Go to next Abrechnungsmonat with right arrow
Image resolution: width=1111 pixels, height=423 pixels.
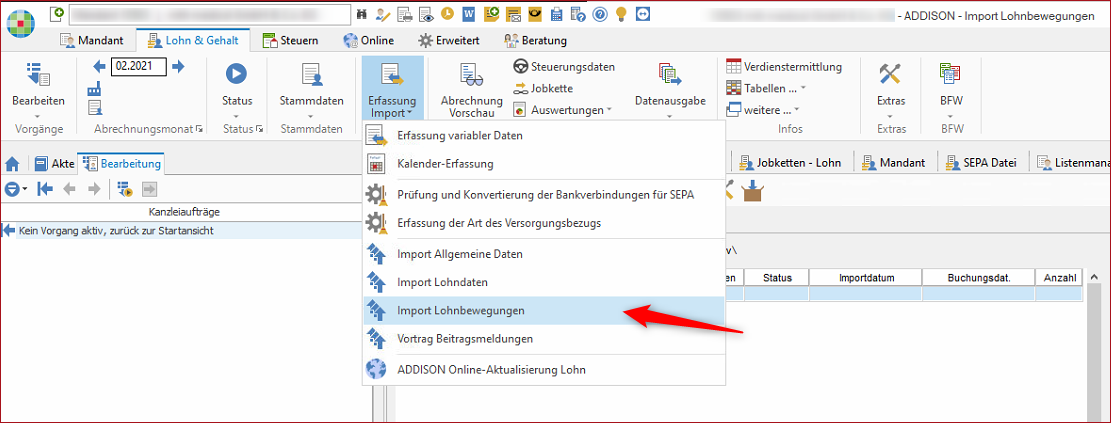point(178,66)
